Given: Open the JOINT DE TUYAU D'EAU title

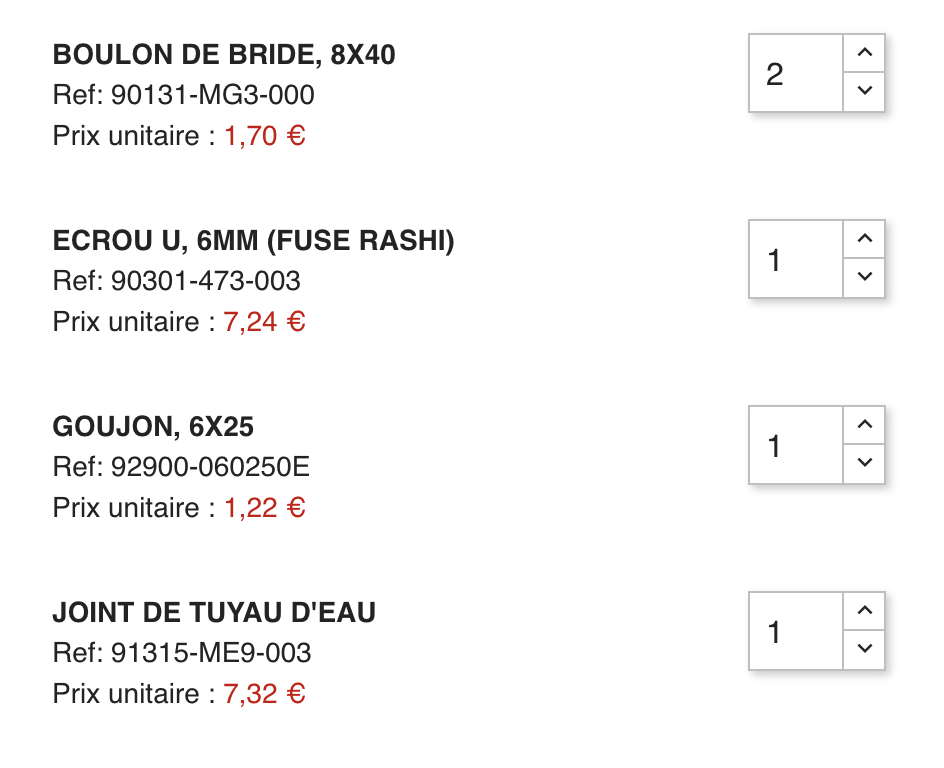Looking at the screenshot, I should click(x=214, y=613).
